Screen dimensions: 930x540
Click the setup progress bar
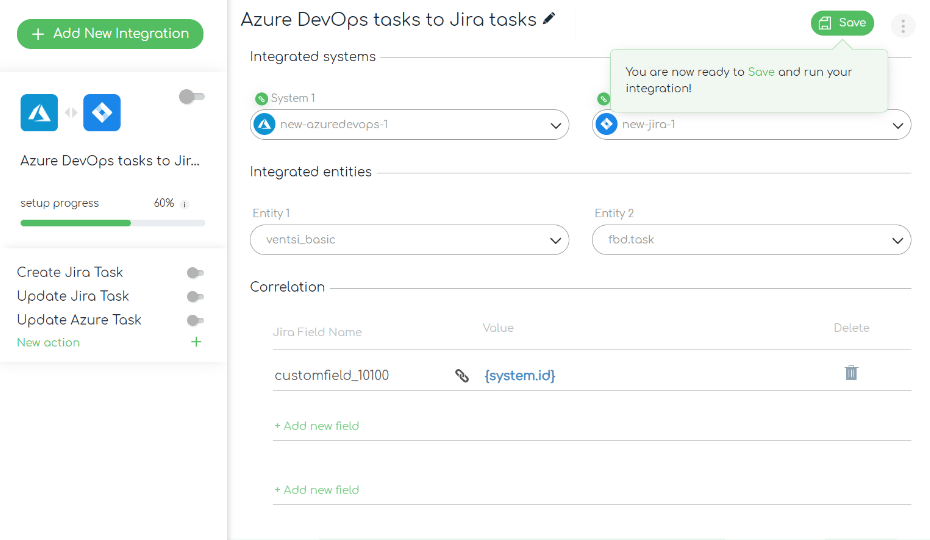113,223
